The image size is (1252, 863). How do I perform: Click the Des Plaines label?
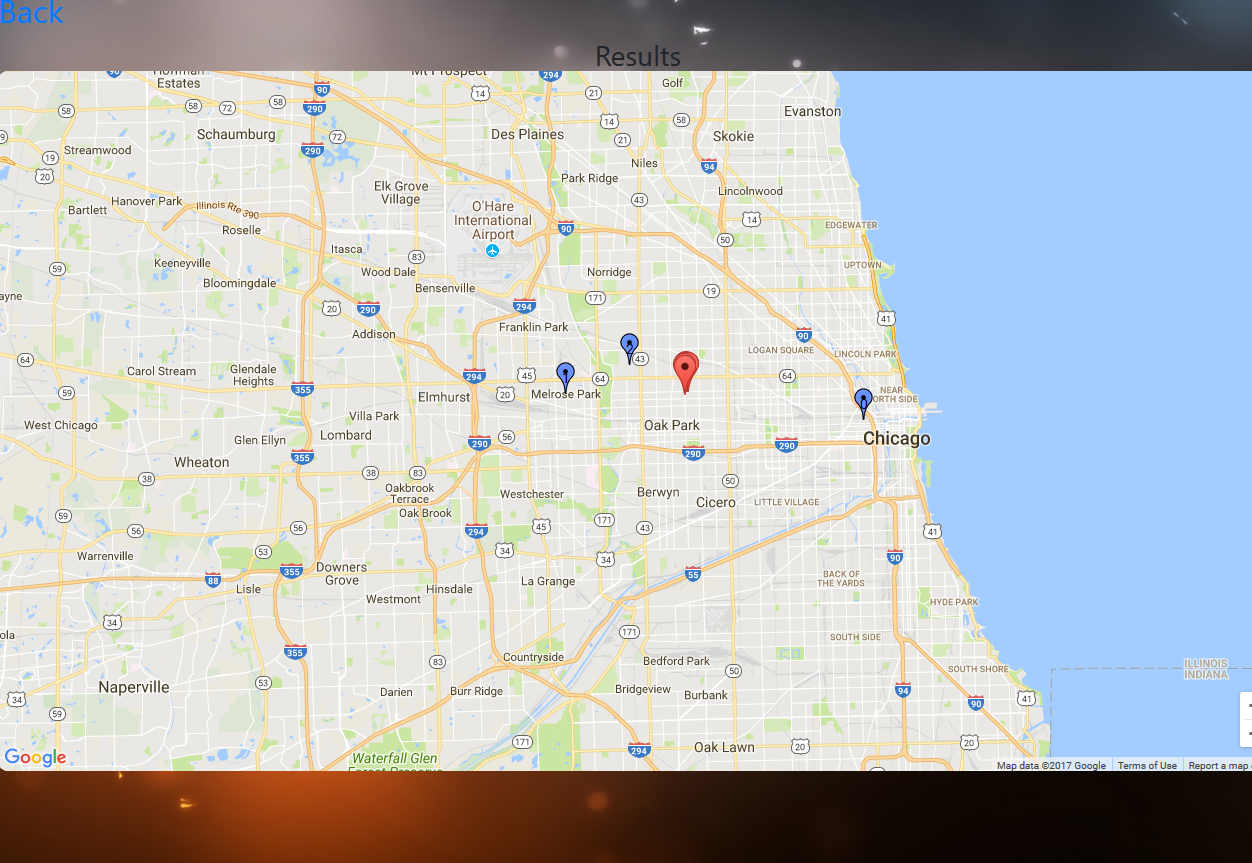(x=527, y=134)
